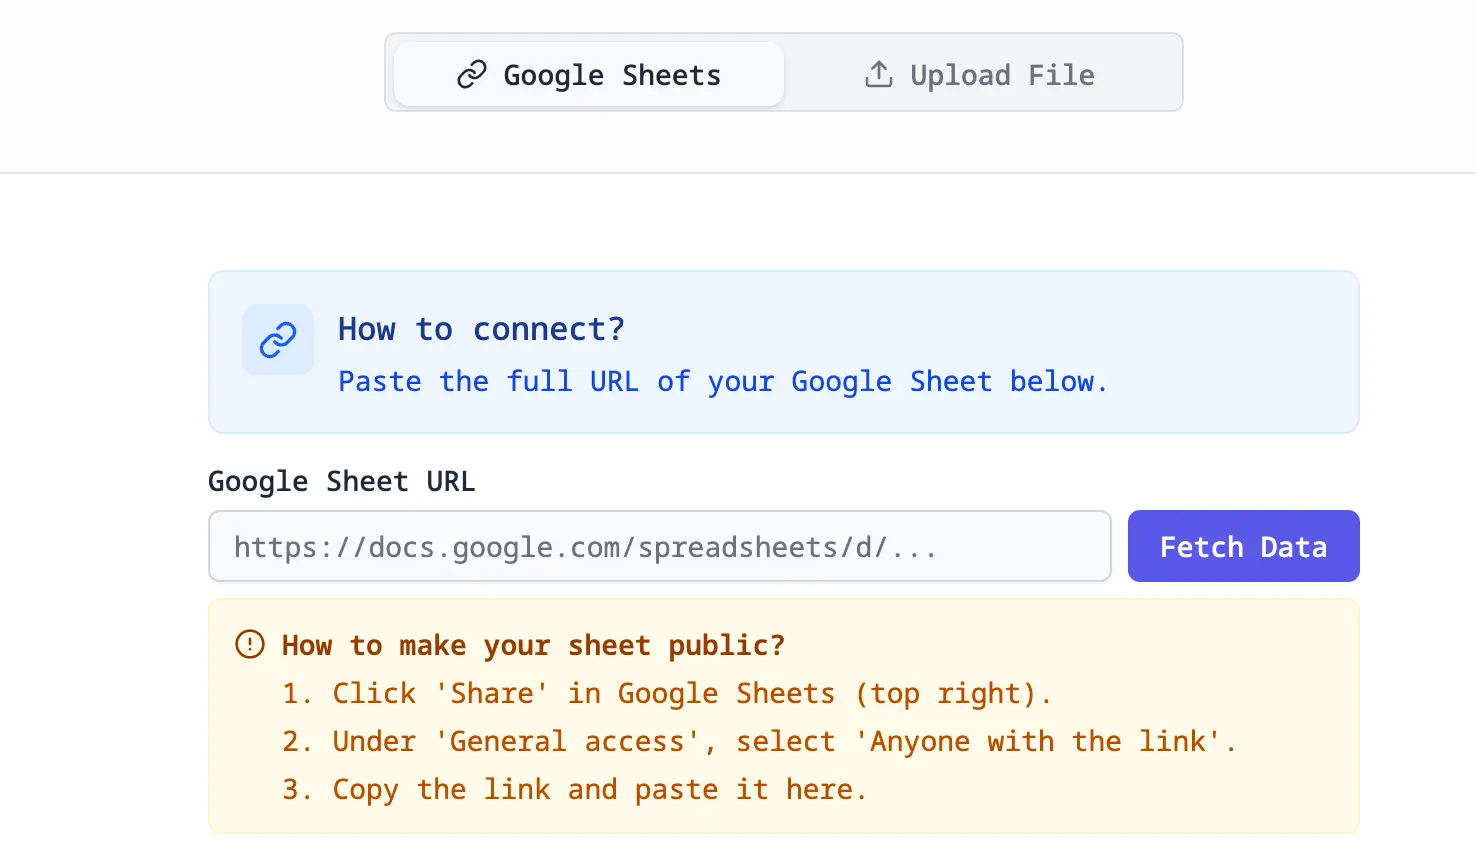Click step 2 about General access

click(x=759, y=742)
